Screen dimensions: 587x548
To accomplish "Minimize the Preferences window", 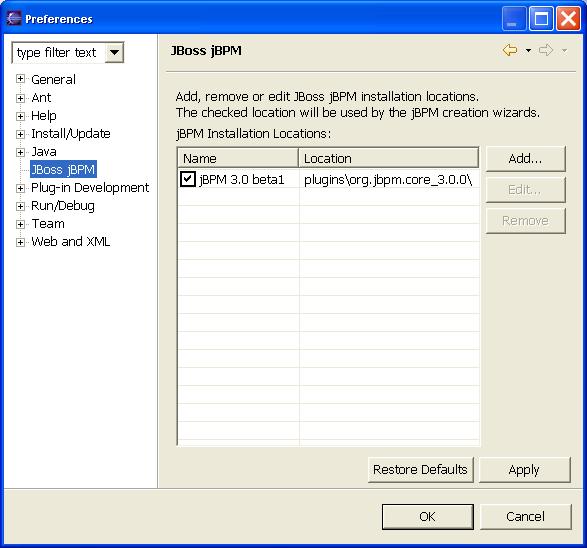I will [514, 18].
